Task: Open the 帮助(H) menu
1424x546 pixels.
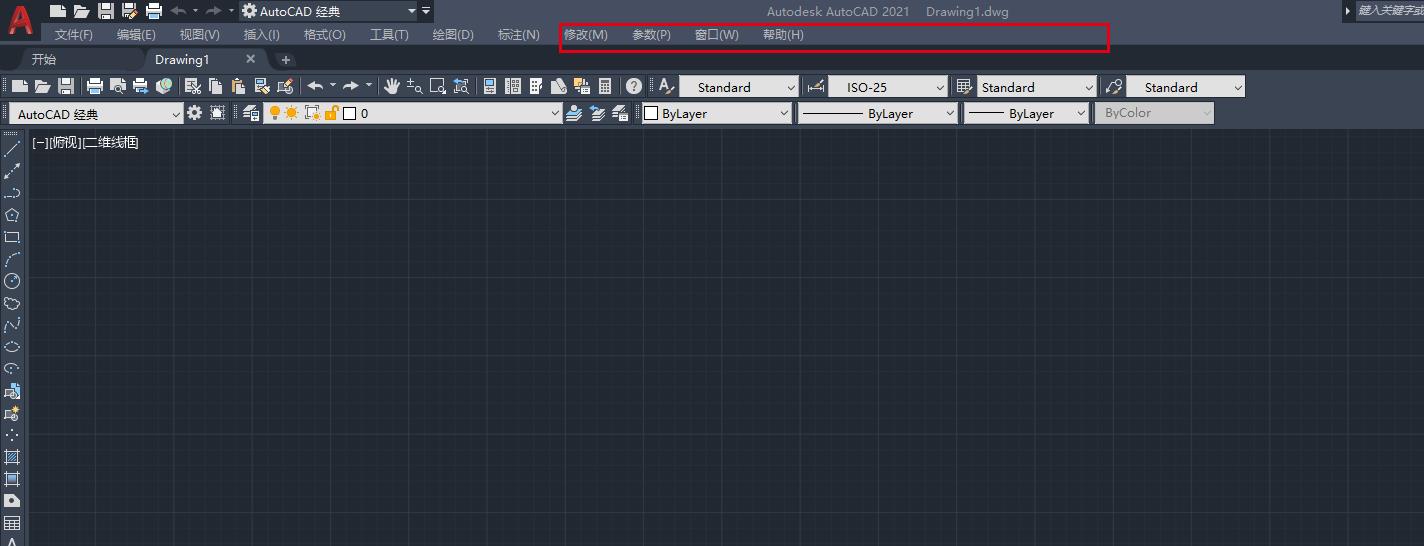Action: (783, 35)
